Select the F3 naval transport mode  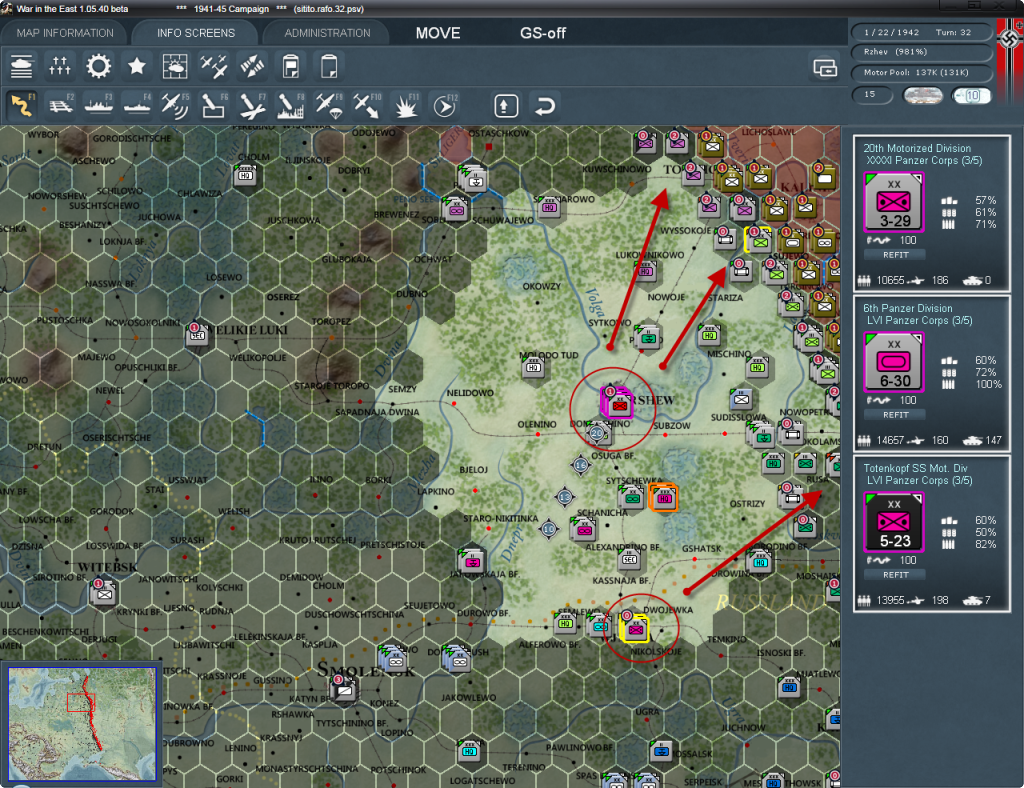coord(99,106)
